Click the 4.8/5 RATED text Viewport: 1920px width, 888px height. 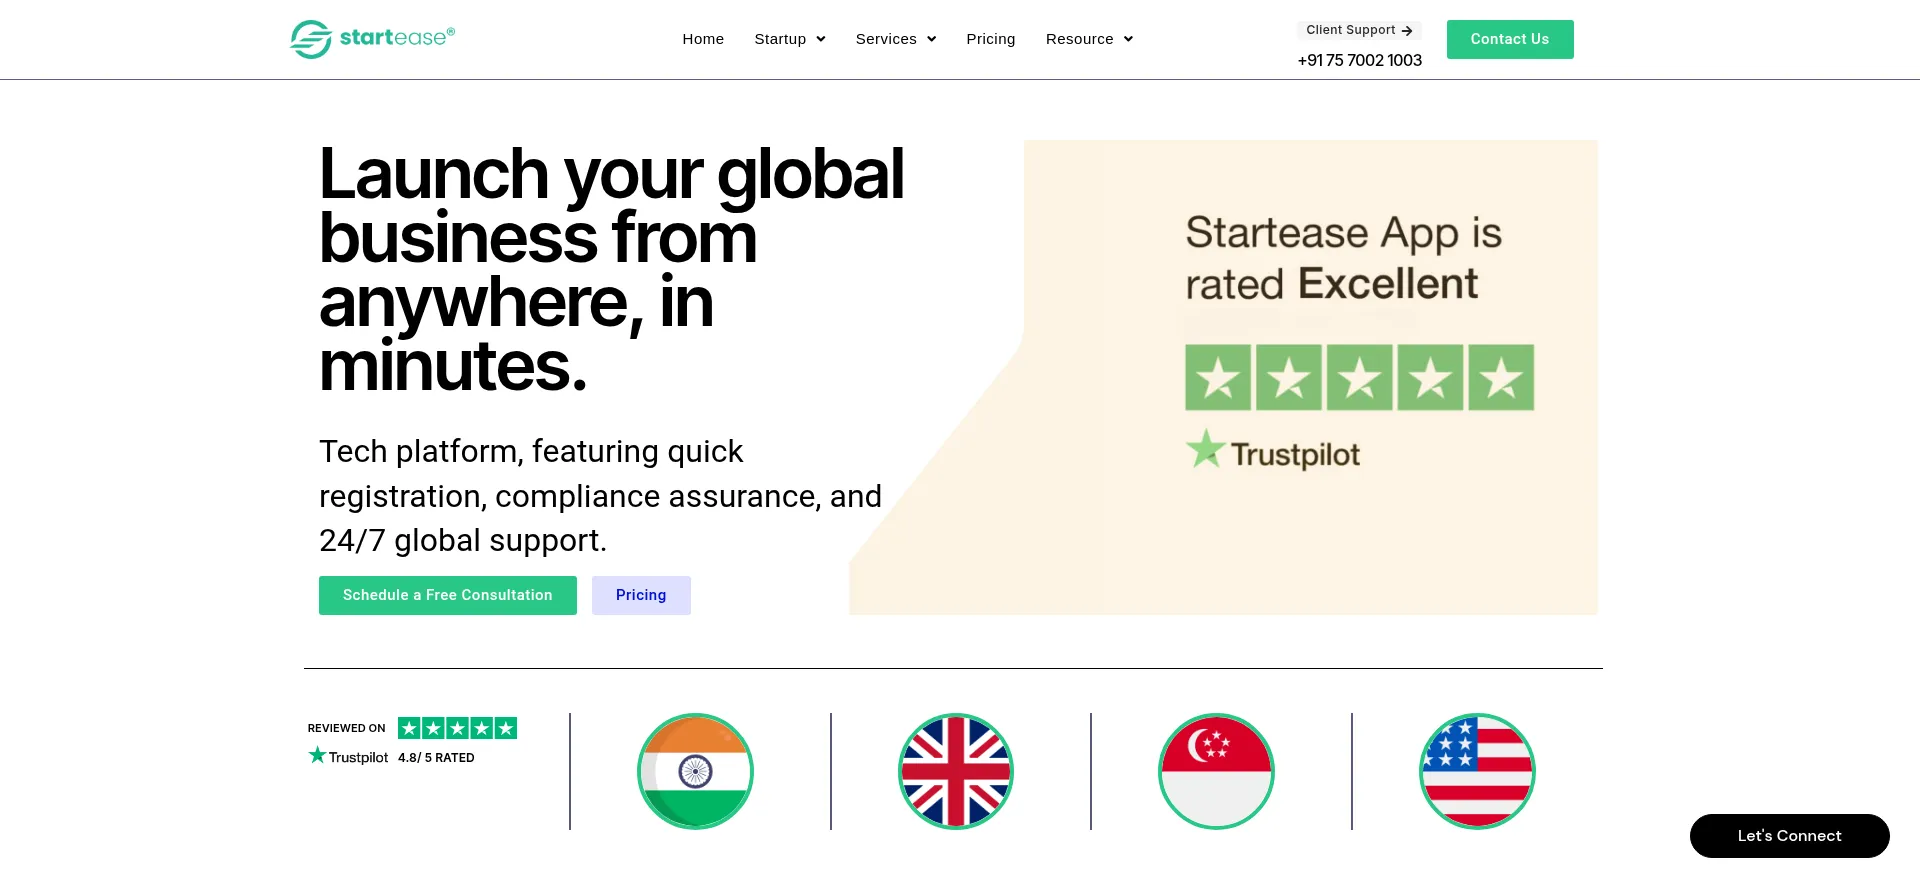click(436, 758)
